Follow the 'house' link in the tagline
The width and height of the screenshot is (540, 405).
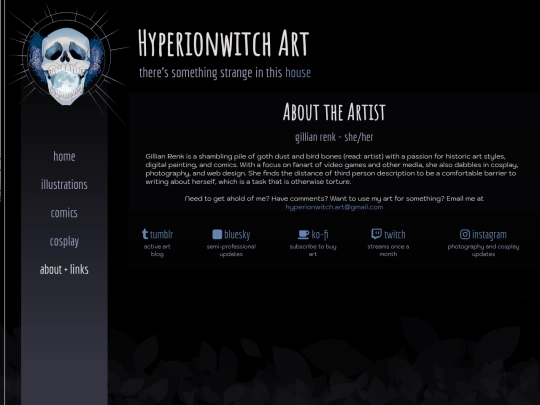click(x=298, y=72)
